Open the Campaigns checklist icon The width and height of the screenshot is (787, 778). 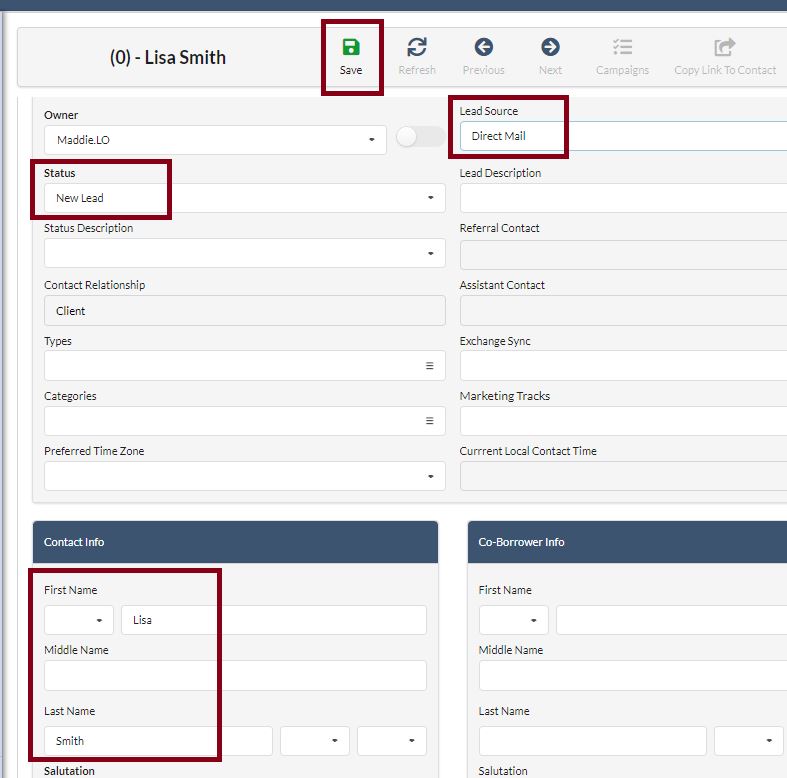click(x=622, y=48)
